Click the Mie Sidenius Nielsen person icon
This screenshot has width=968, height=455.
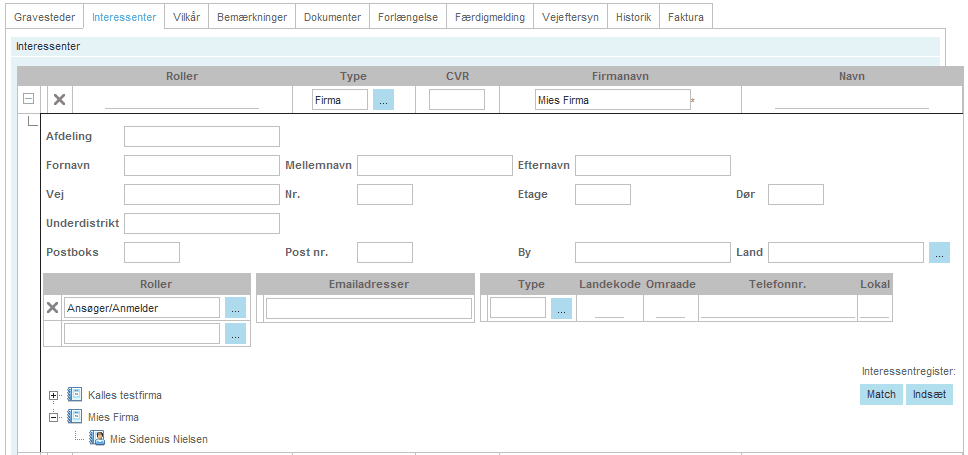97,438
